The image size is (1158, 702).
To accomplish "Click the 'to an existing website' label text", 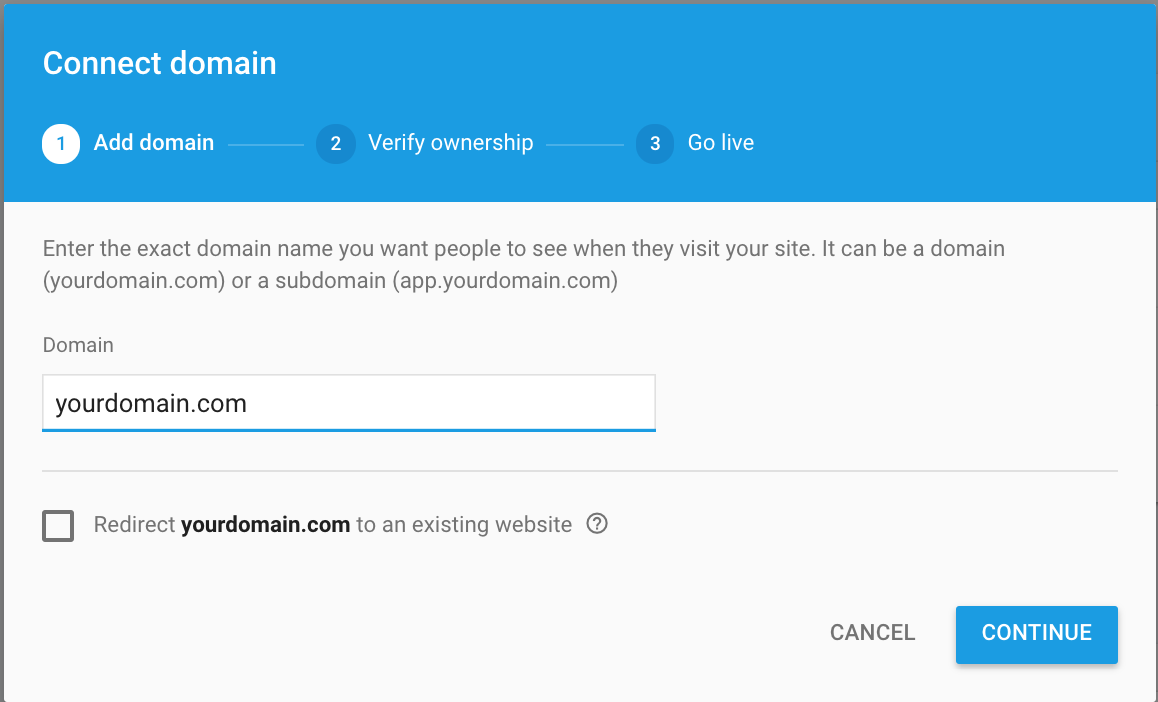I will pos(464,525).
